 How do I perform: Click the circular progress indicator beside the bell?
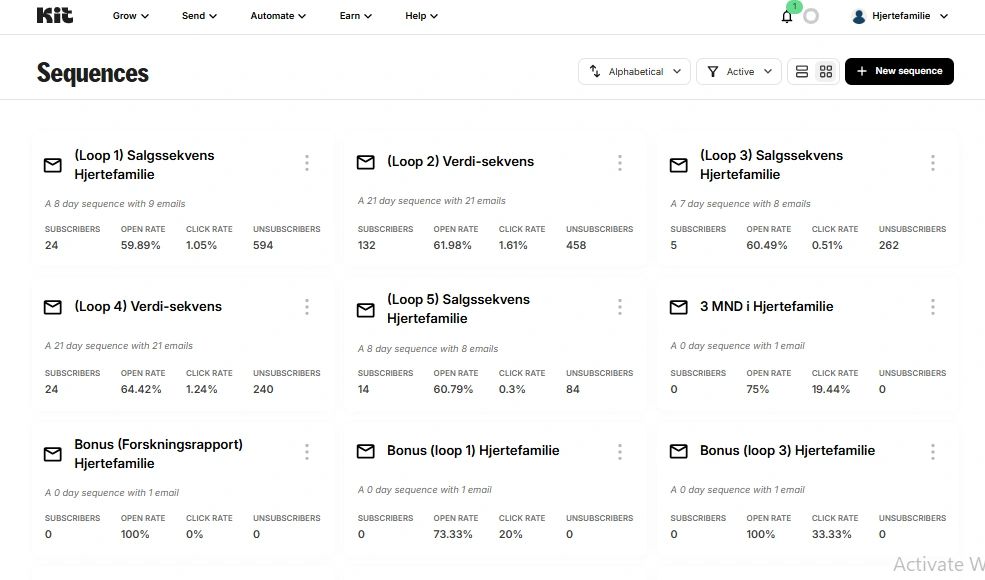(811, 16)
